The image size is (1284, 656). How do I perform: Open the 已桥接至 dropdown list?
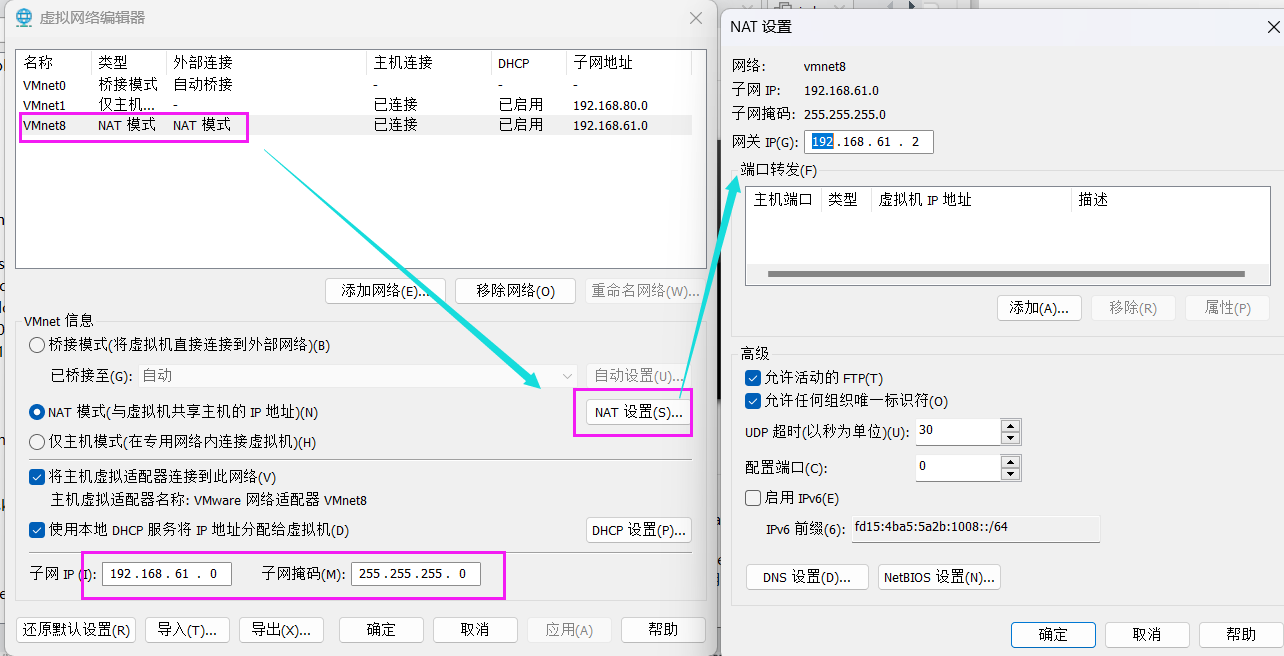[x=568, y=376]
